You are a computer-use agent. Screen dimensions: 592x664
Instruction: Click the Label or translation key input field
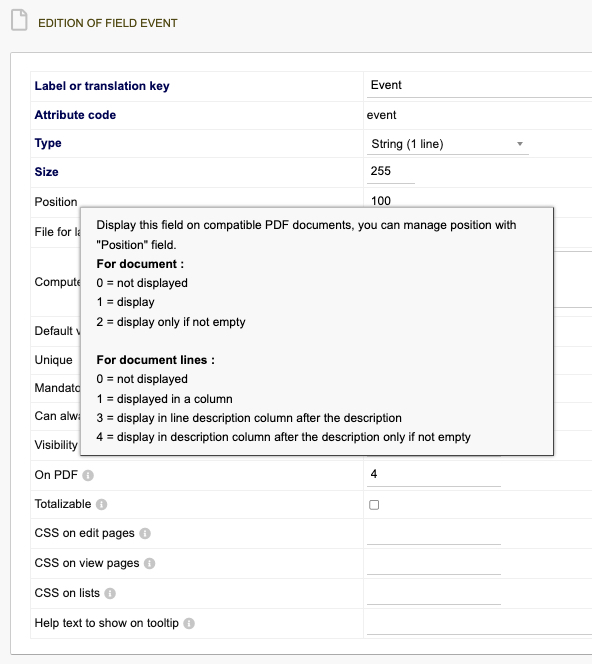click(x=479, y=86)
